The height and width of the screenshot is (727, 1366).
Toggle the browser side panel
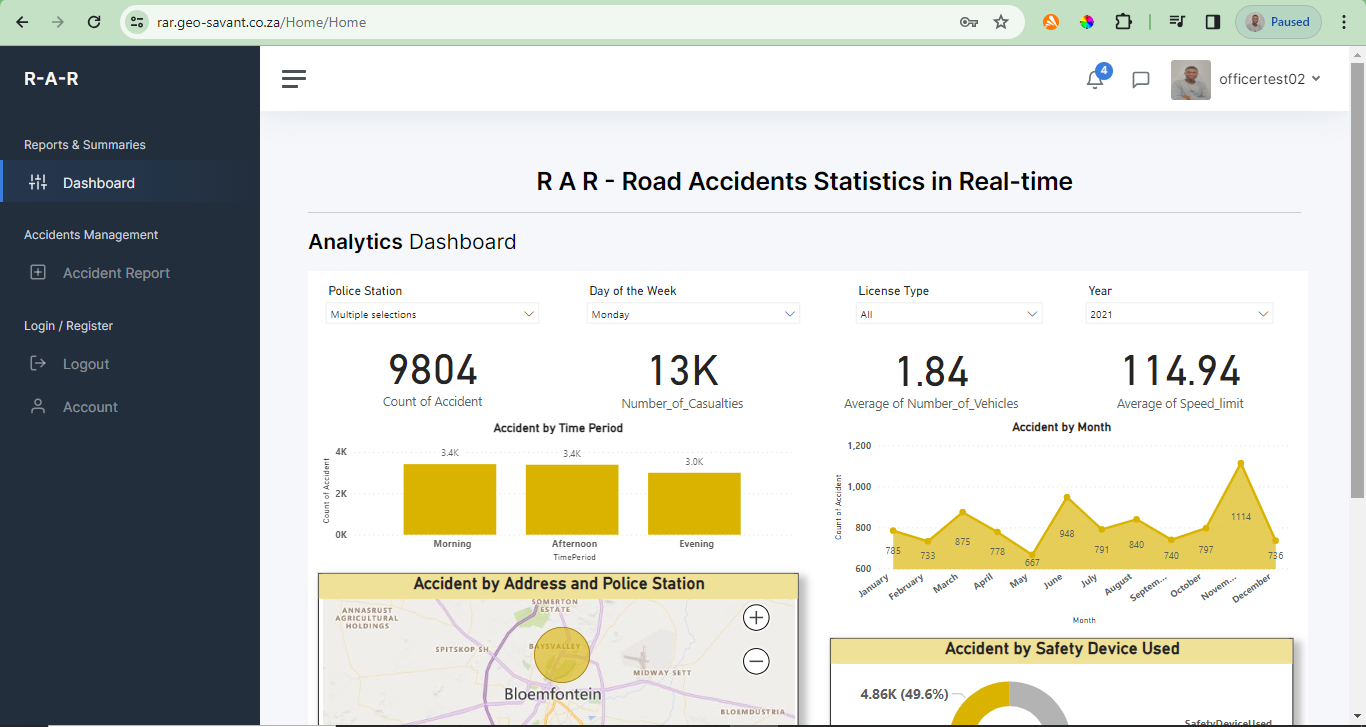(1213, 22)
